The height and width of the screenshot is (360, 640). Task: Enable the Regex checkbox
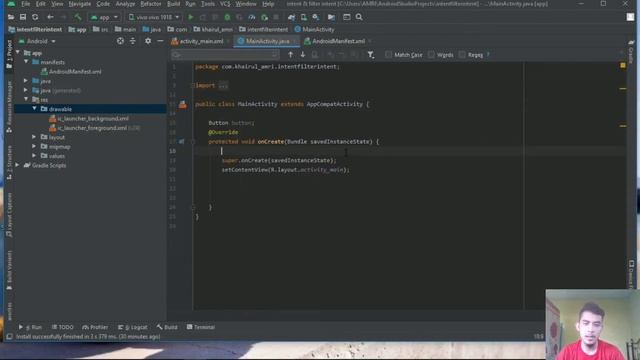click(x=462, y=55)
